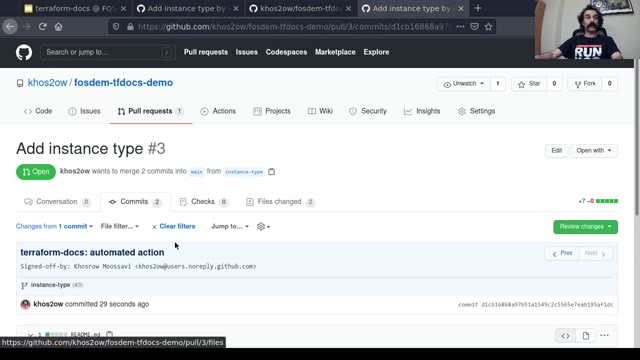
Task: Switch to the Conversation tab
Action: point(57,202)
